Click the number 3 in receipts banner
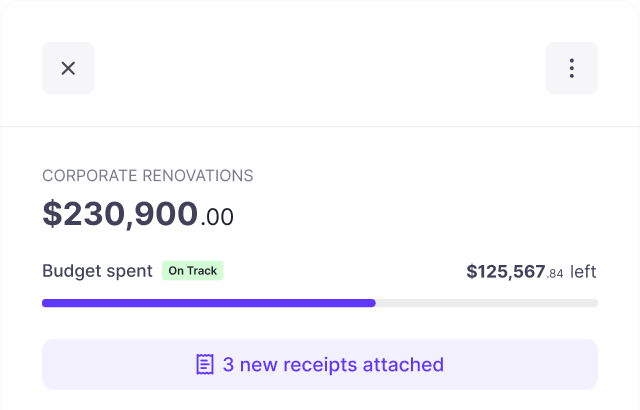The height and width of the screenshot is (410, 640). click(x=229, y=365)
